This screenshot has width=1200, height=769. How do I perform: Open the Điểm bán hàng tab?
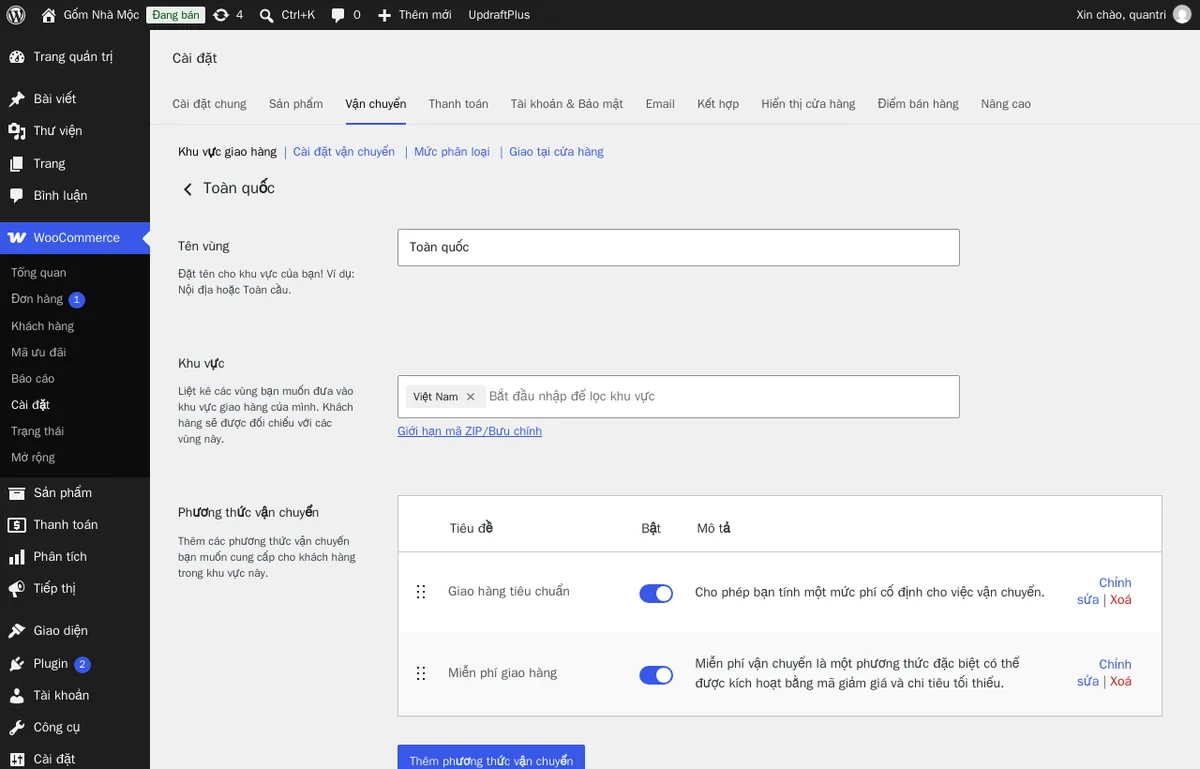pos(918,104)
